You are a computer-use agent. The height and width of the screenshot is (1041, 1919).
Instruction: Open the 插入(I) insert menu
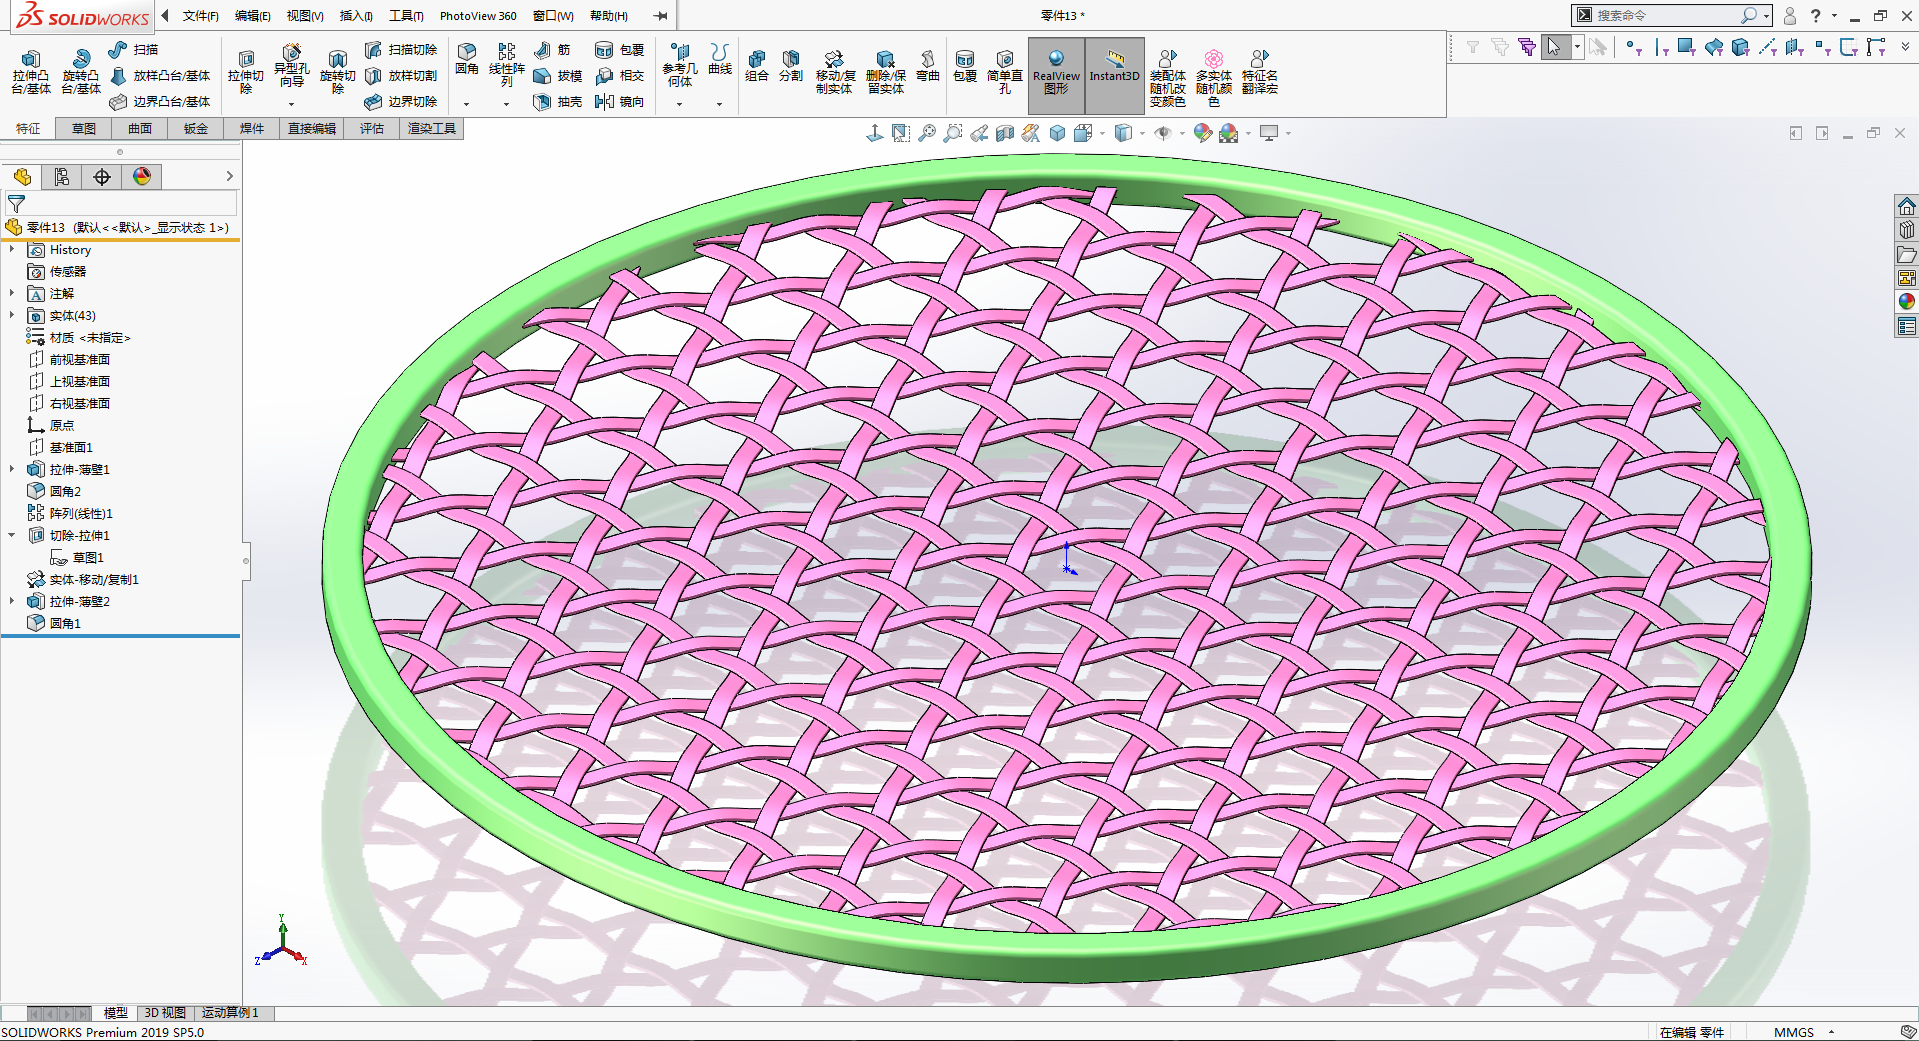click(x=356, y=16)
